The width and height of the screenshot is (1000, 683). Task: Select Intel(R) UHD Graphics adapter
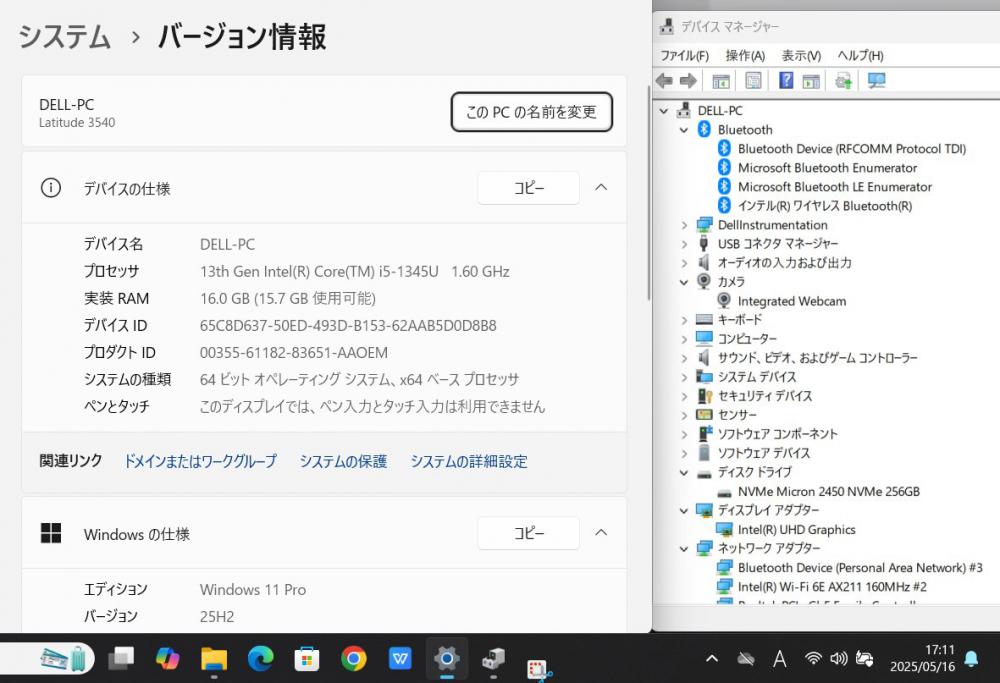(796, 530)
